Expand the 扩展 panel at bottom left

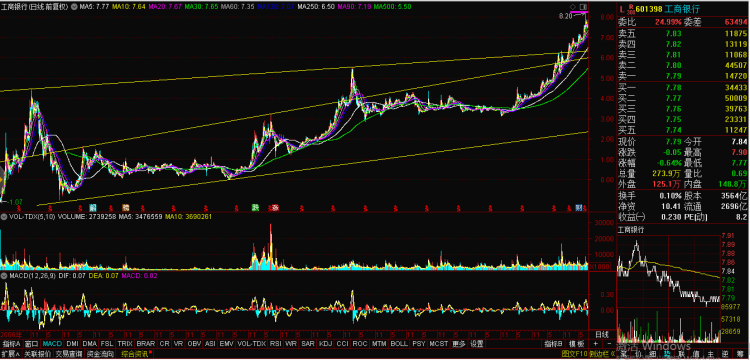point(10,354)
